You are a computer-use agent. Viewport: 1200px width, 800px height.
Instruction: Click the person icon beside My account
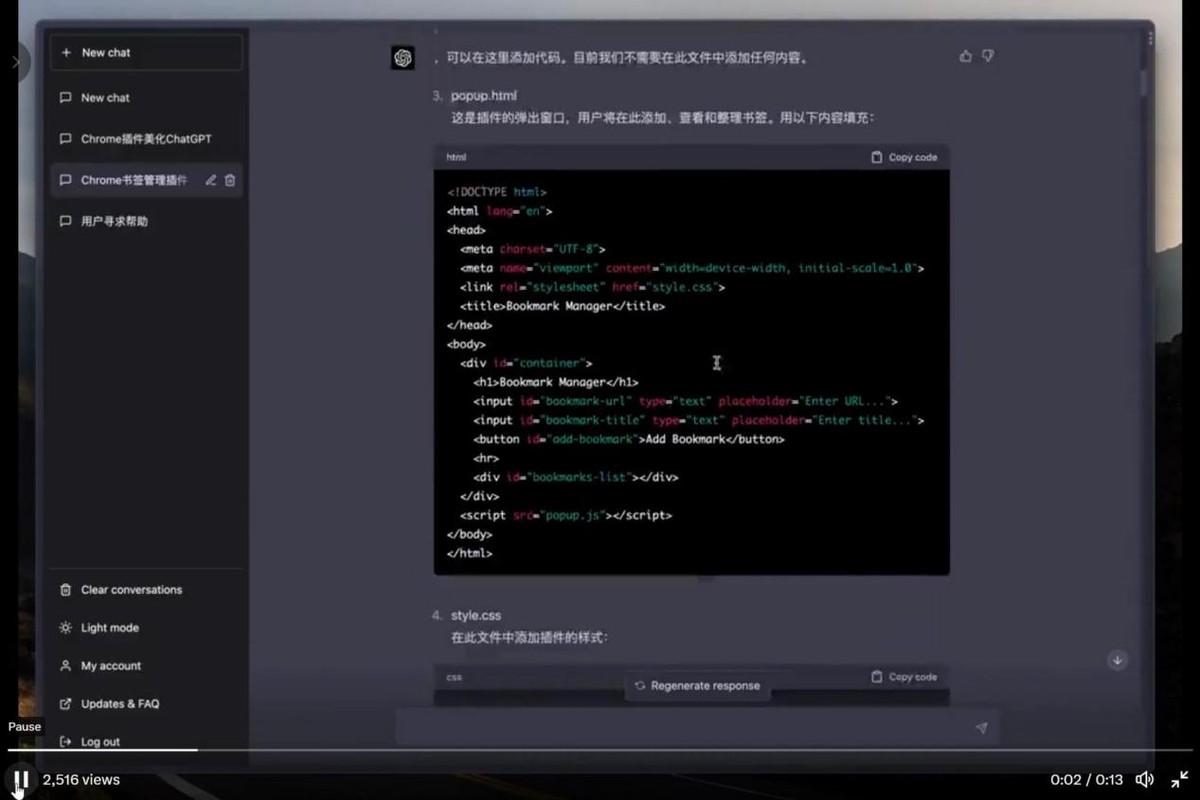point(66,666)
